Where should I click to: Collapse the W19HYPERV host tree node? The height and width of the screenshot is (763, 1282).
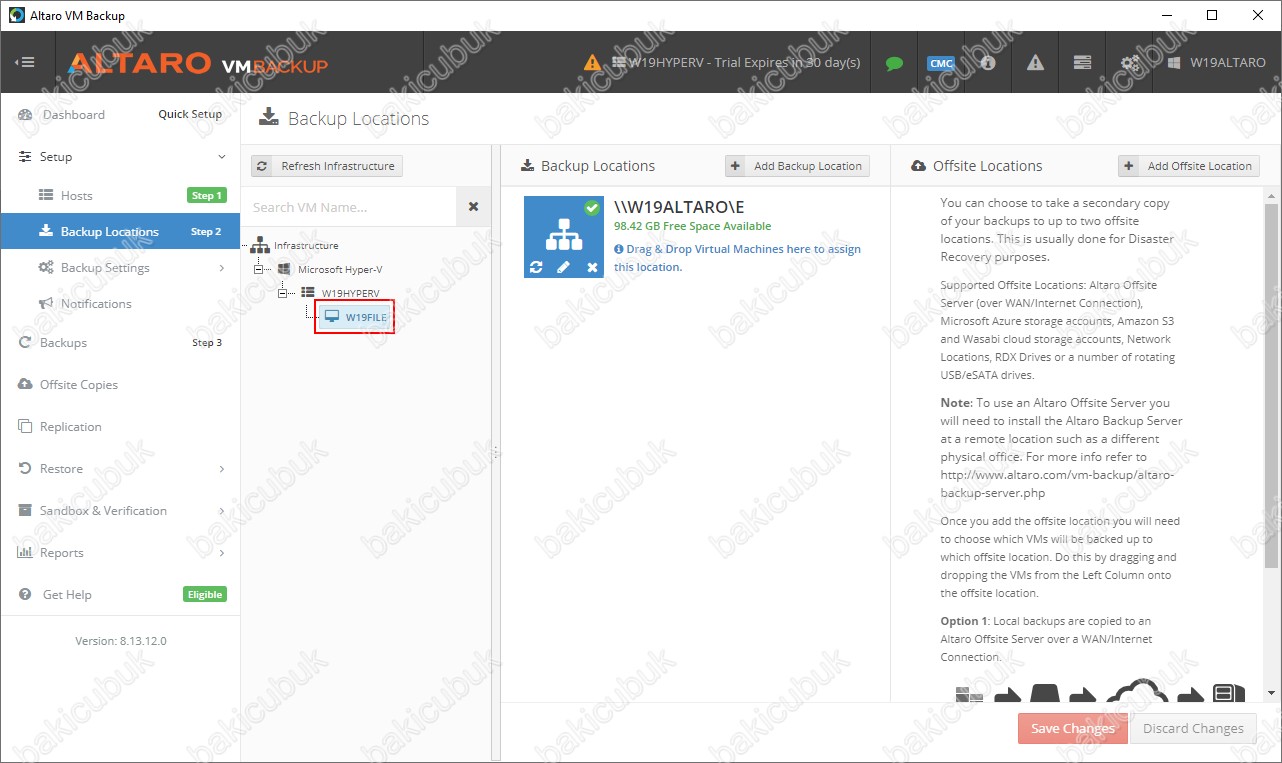pos(284,293)
